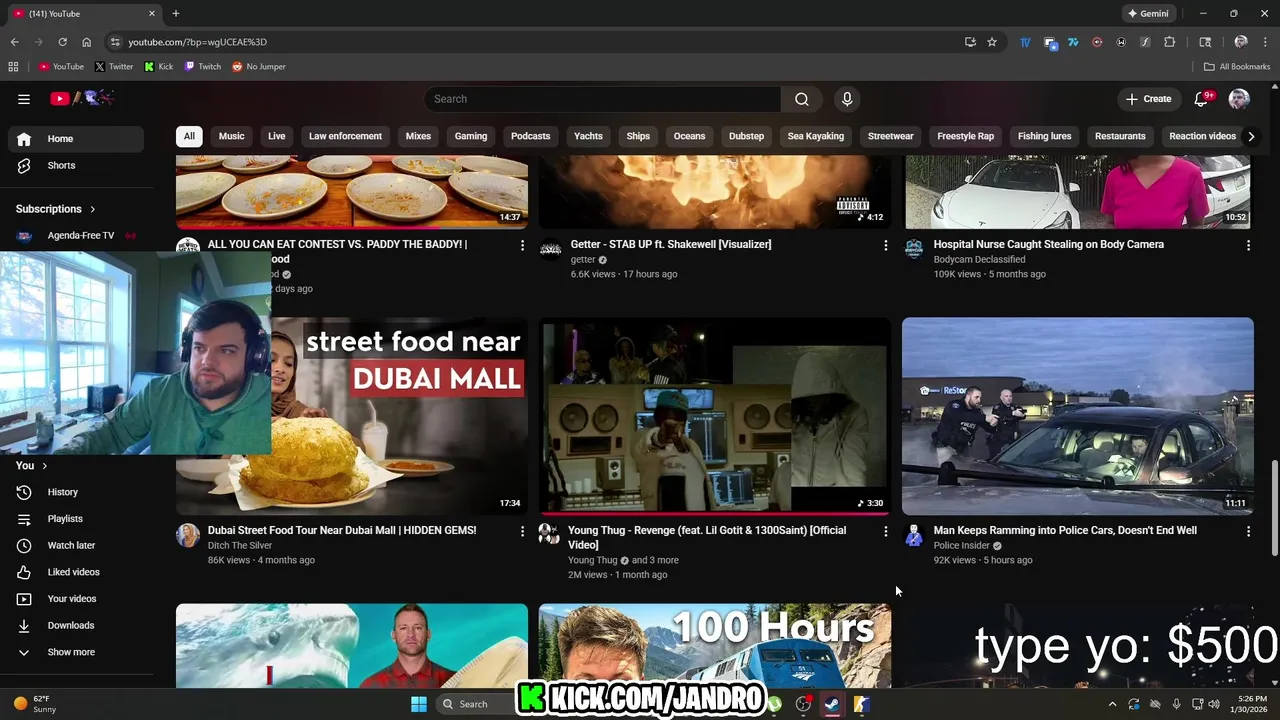Image resolution: width=1280 pixels, height=720 pixels.
Task: Open Police Insider channel avatar
Action: (x=913, y=535)
